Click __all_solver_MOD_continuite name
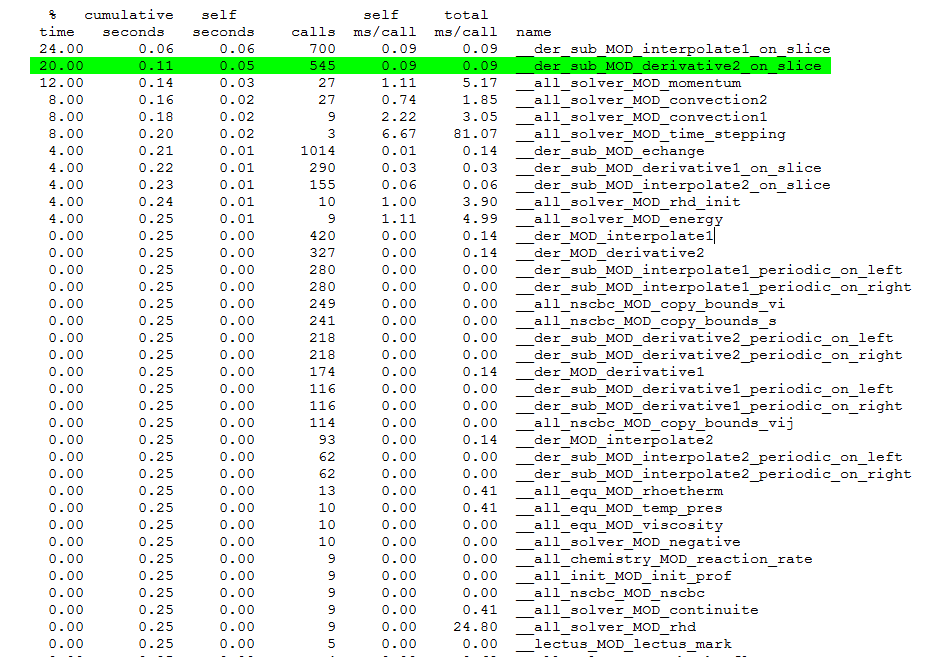 tap(637, 610)
